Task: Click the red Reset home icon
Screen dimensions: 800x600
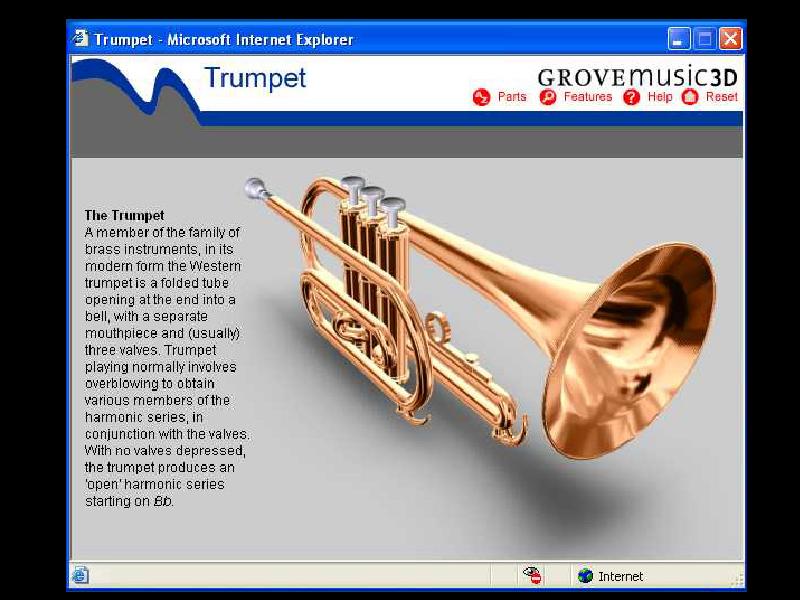Action: (x=690, y=97)
